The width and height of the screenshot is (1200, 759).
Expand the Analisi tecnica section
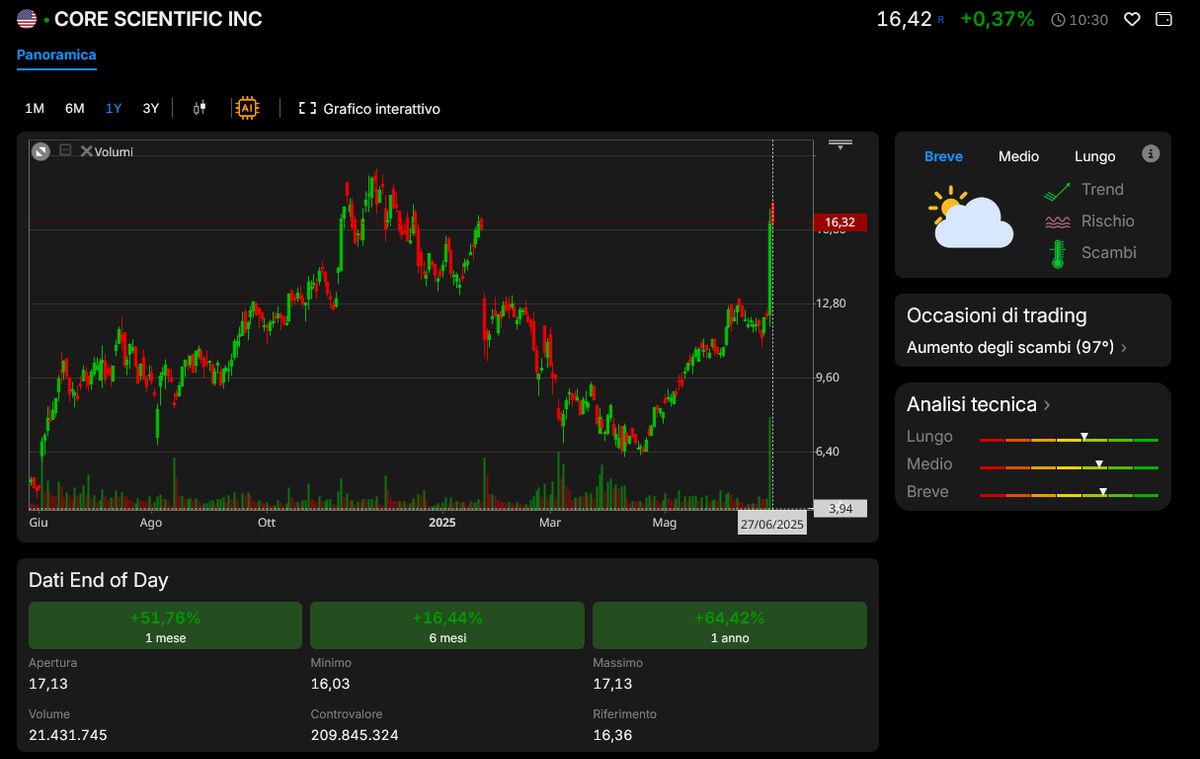[978, 404]
